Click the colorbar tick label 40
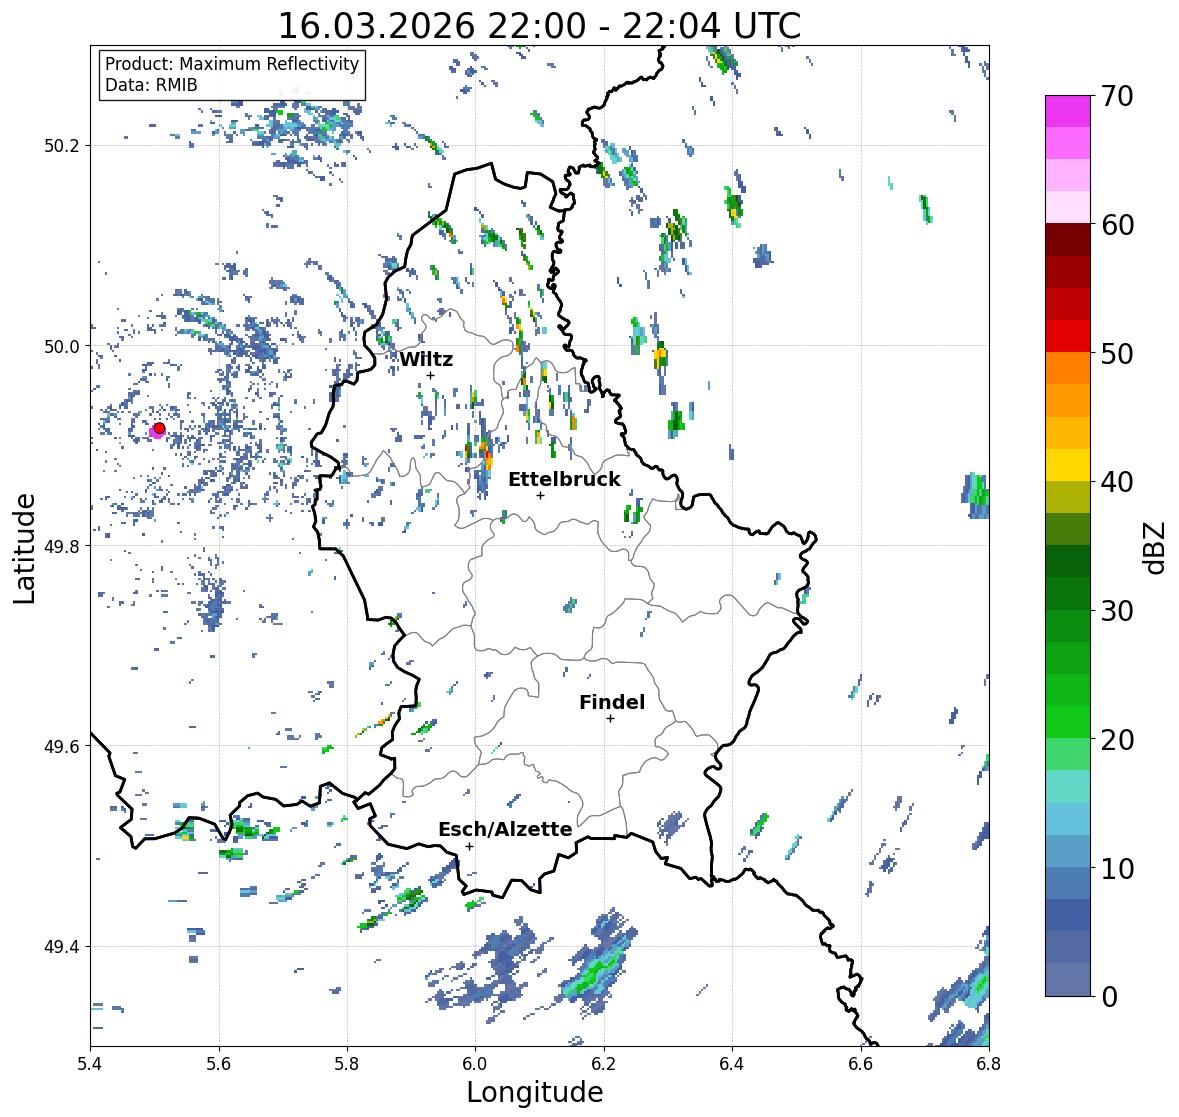 pyautogui.click(x=1117, y=482)
